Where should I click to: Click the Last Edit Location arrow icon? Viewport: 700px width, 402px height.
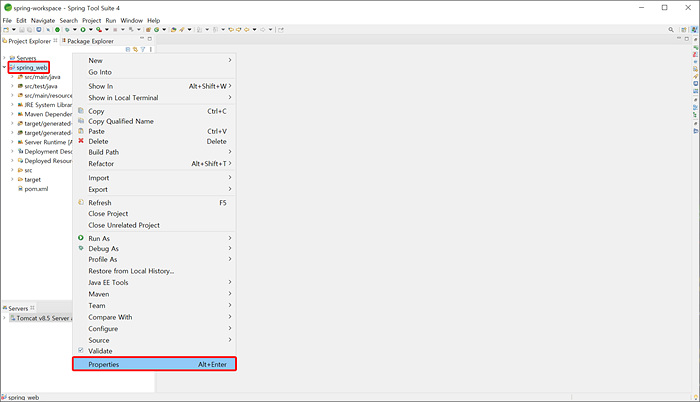[x=231, y=29]
